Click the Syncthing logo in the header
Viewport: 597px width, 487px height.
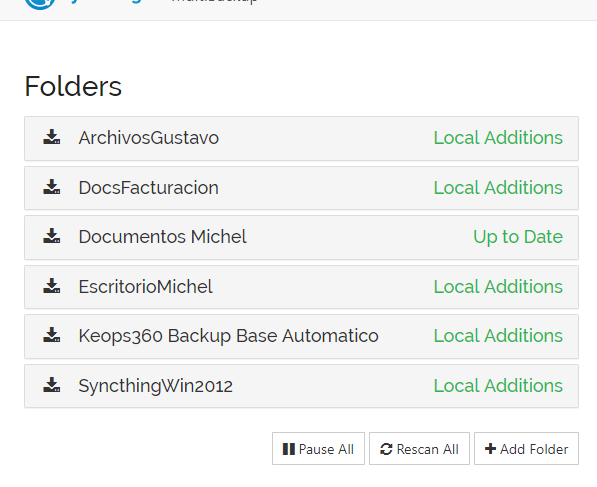pos(40,3)
